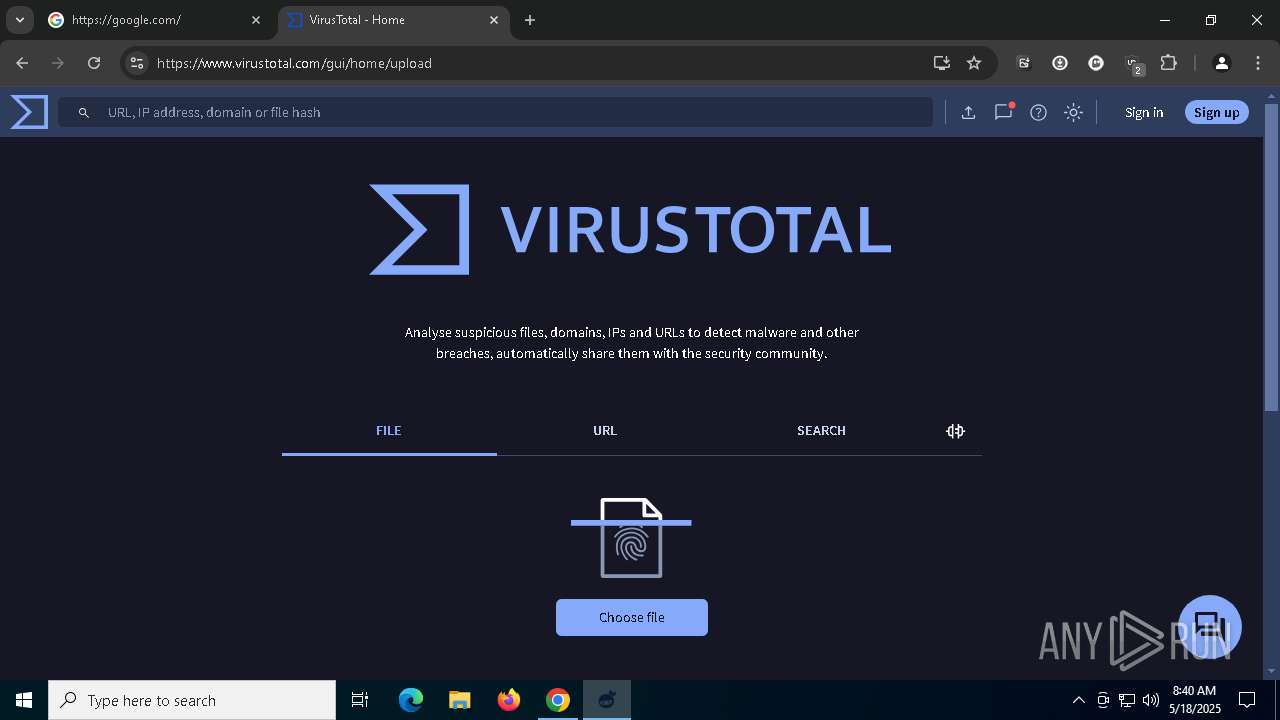Click the download-arrow extension icon
1280x720 pixels.
1060,63
